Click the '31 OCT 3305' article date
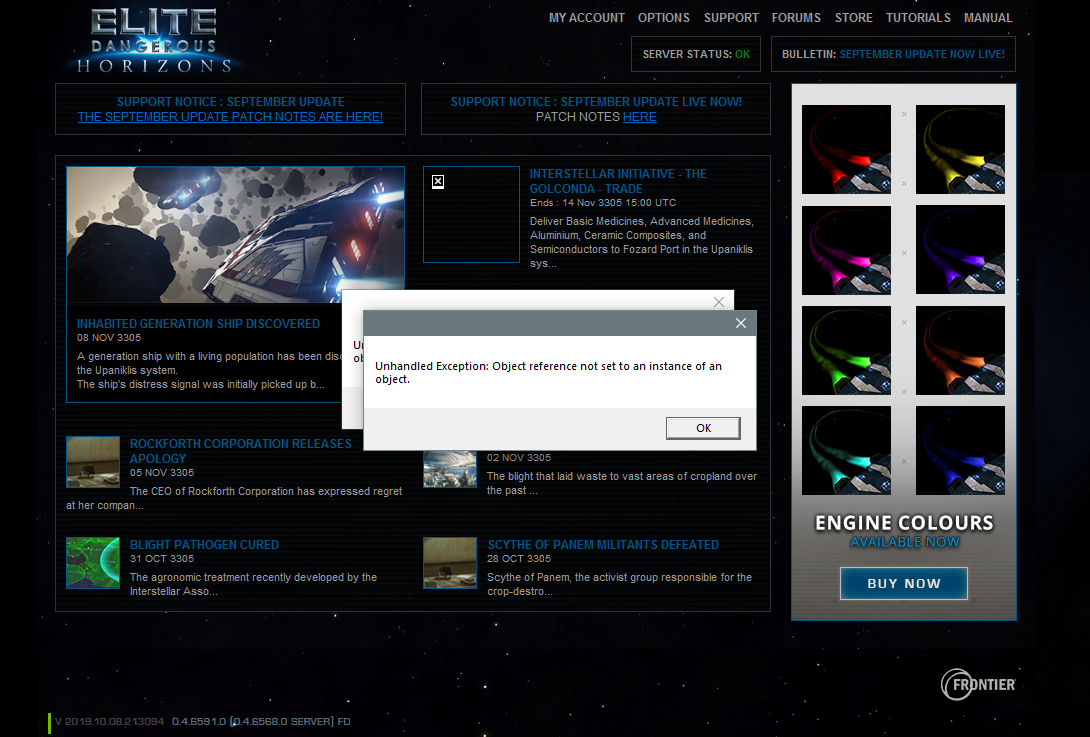The image size is (1090, 737). 162,559
